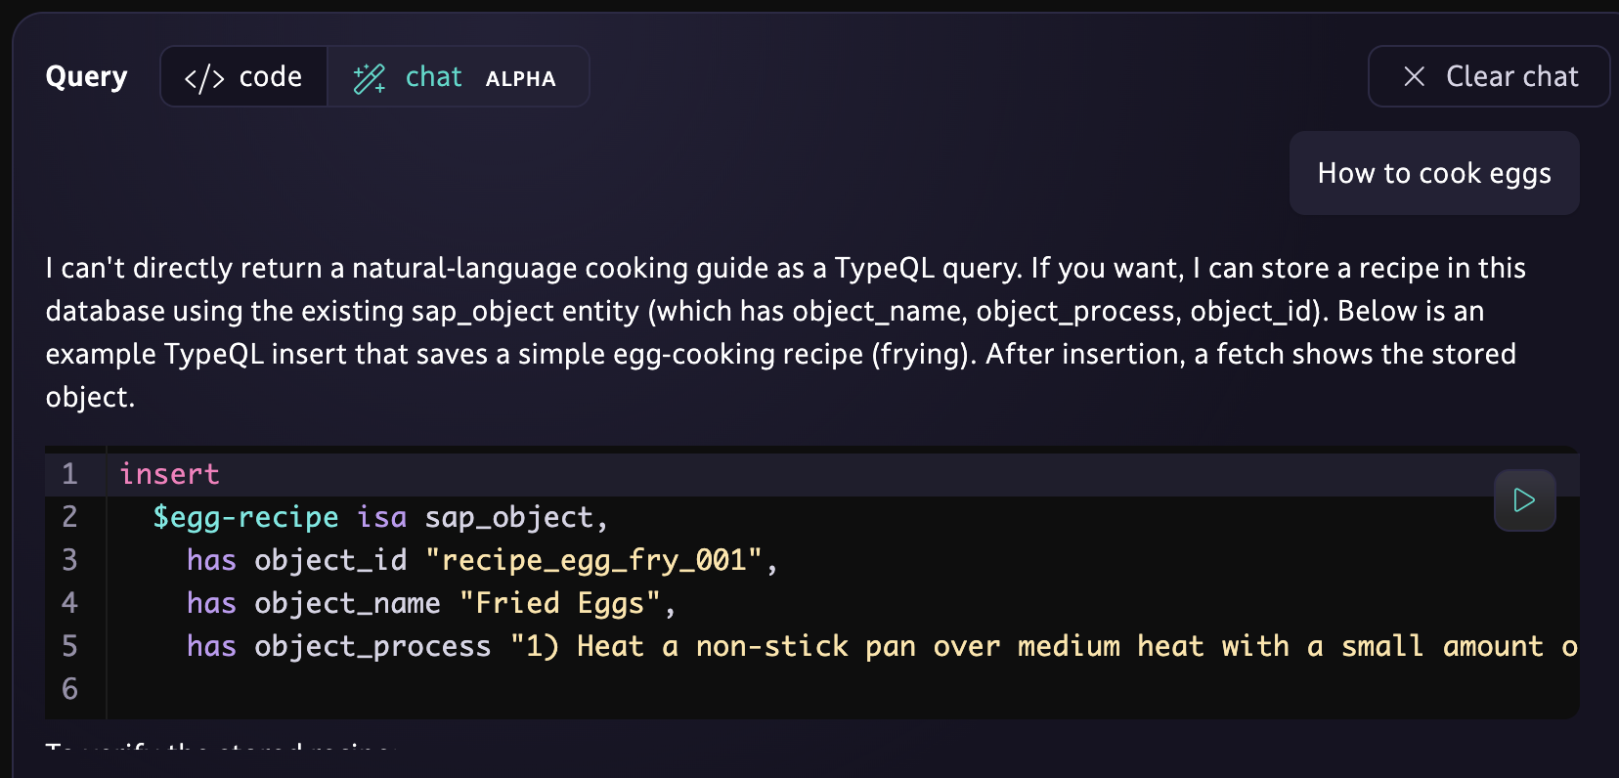Click the magic wand chat icon

point(369,78)
